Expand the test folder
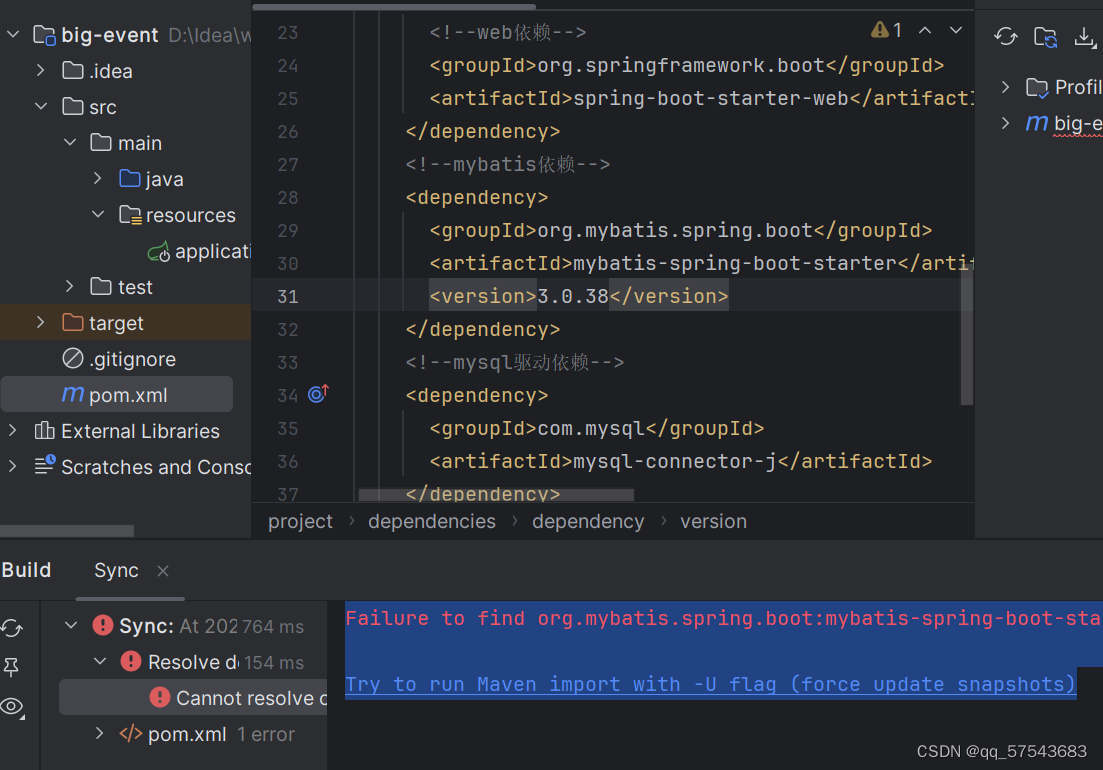The height and width of the screenshot is (770, 1103). click(70, 286)
